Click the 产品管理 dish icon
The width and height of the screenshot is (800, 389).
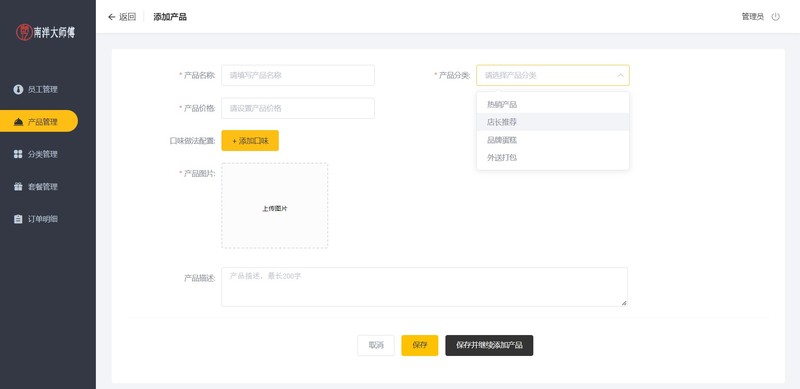18,121
